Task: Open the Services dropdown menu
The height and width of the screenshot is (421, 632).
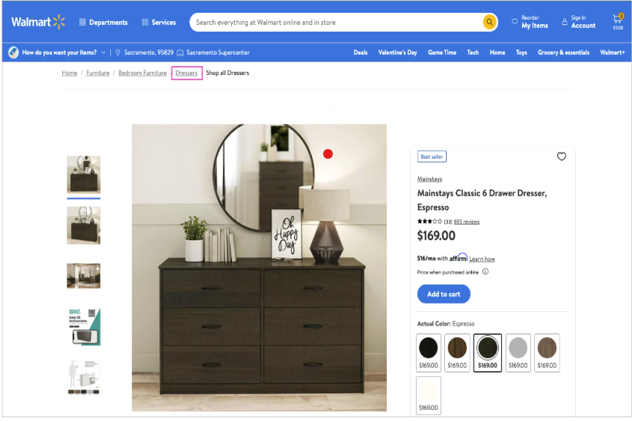Action: click(159, 22)
